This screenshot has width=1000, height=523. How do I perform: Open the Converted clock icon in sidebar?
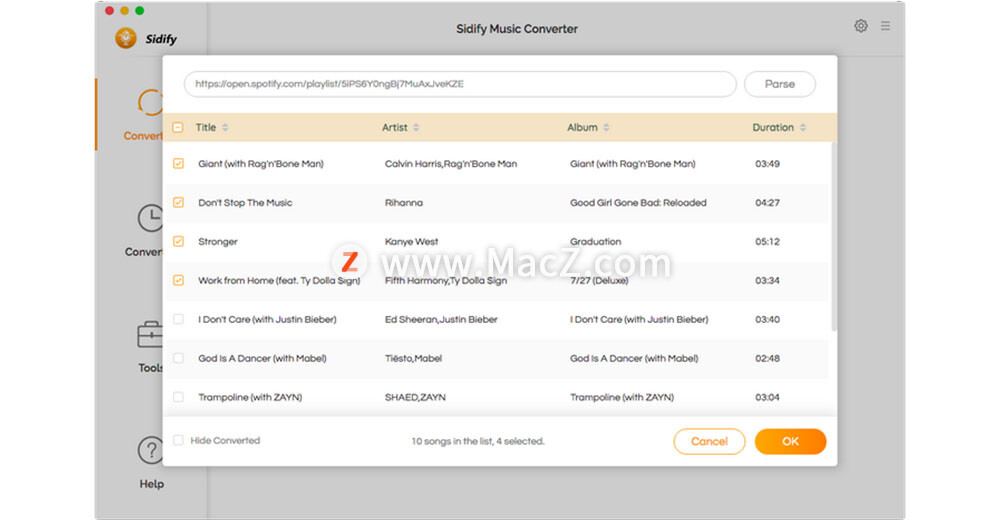pyautogui.click(x=151, y=219)
